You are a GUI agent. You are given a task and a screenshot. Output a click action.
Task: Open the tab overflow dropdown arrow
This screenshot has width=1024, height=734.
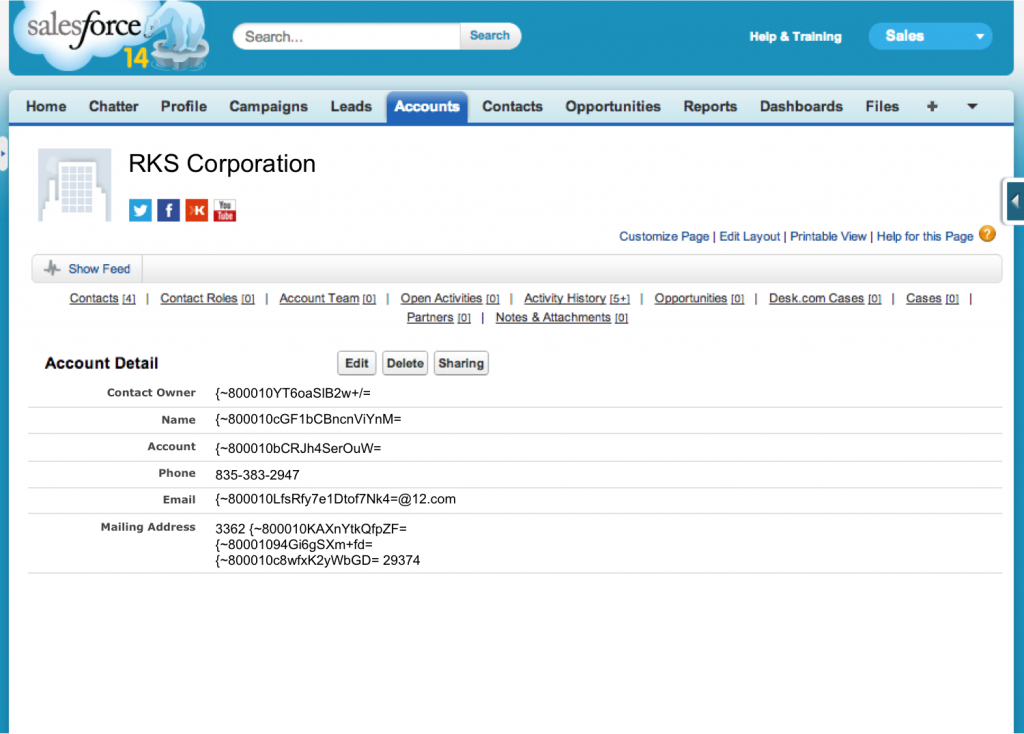[x=971, y=106]
